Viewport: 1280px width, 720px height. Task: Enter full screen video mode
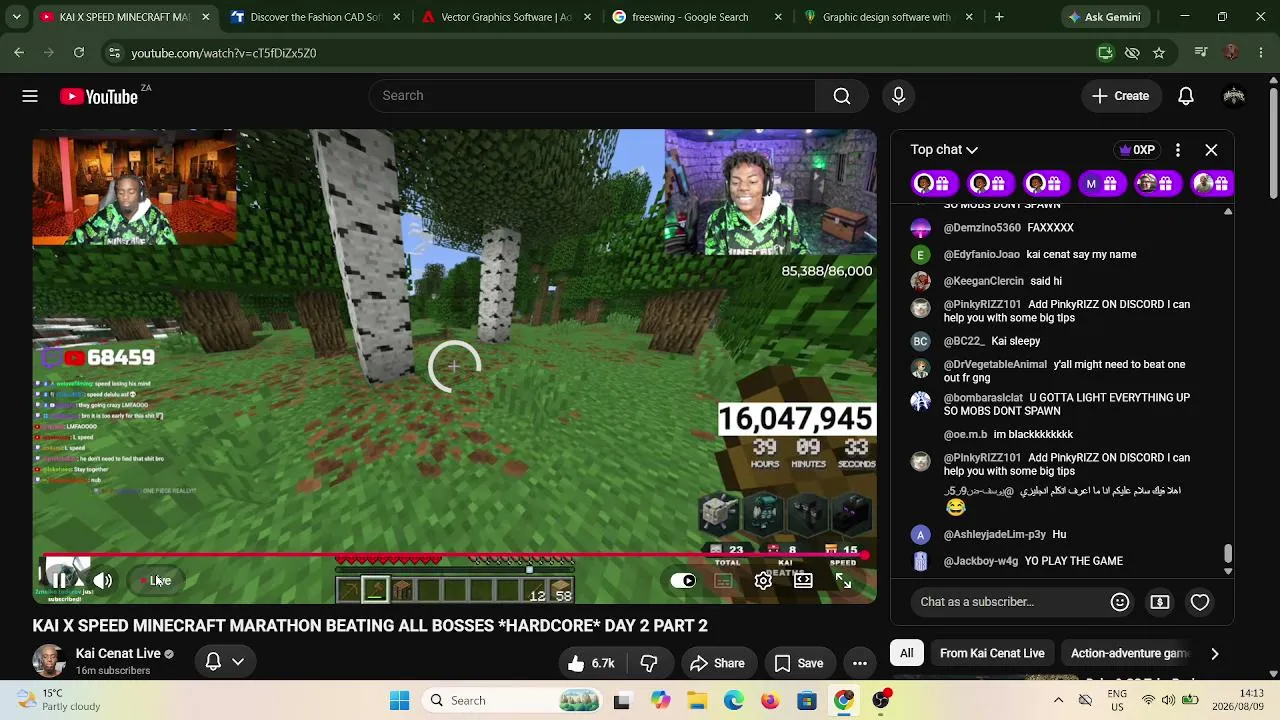pos(843,580)
